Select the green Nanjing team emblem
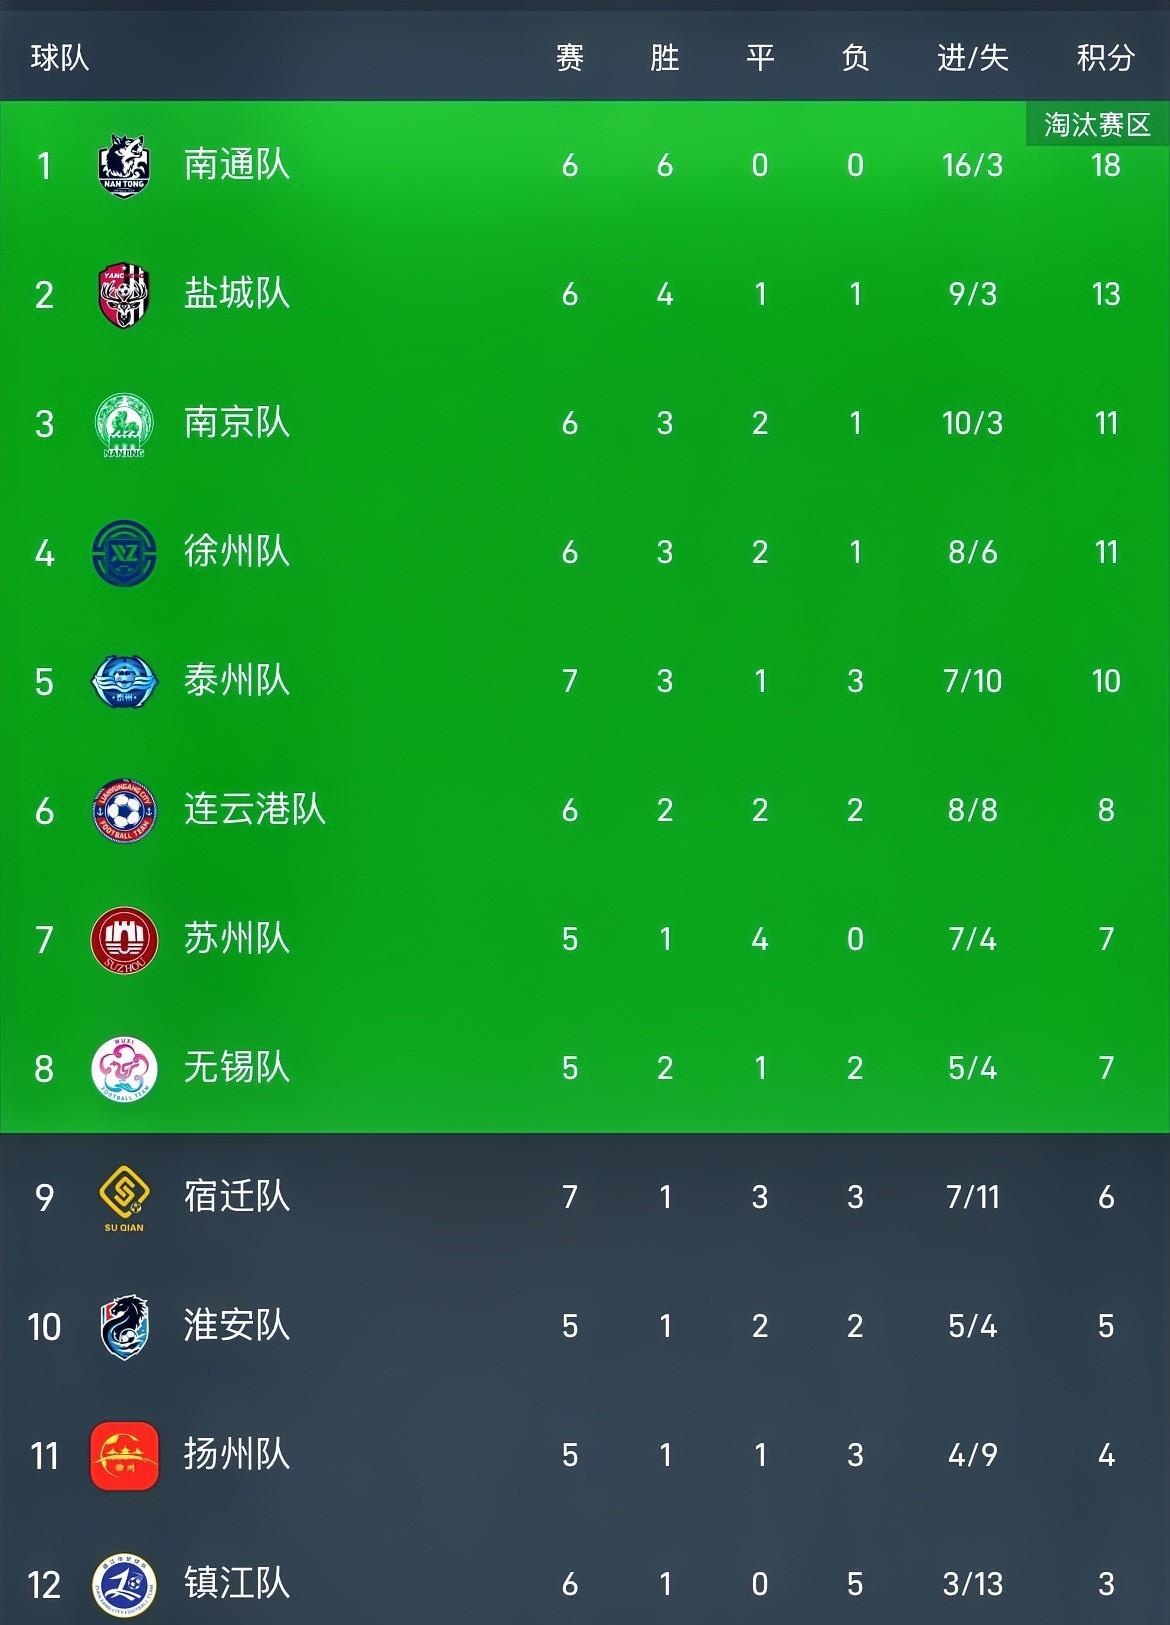This screenshot has height=1625, width=1170. [x=124, y=425]
